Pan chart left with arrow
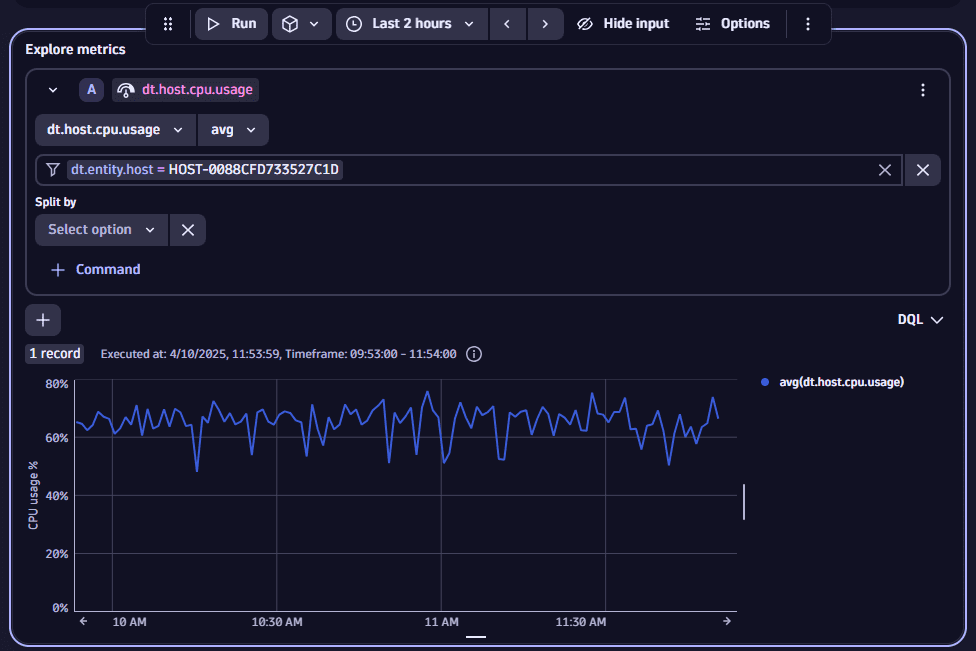This screenshot has width=976, height=651. (x=83, y=621)
